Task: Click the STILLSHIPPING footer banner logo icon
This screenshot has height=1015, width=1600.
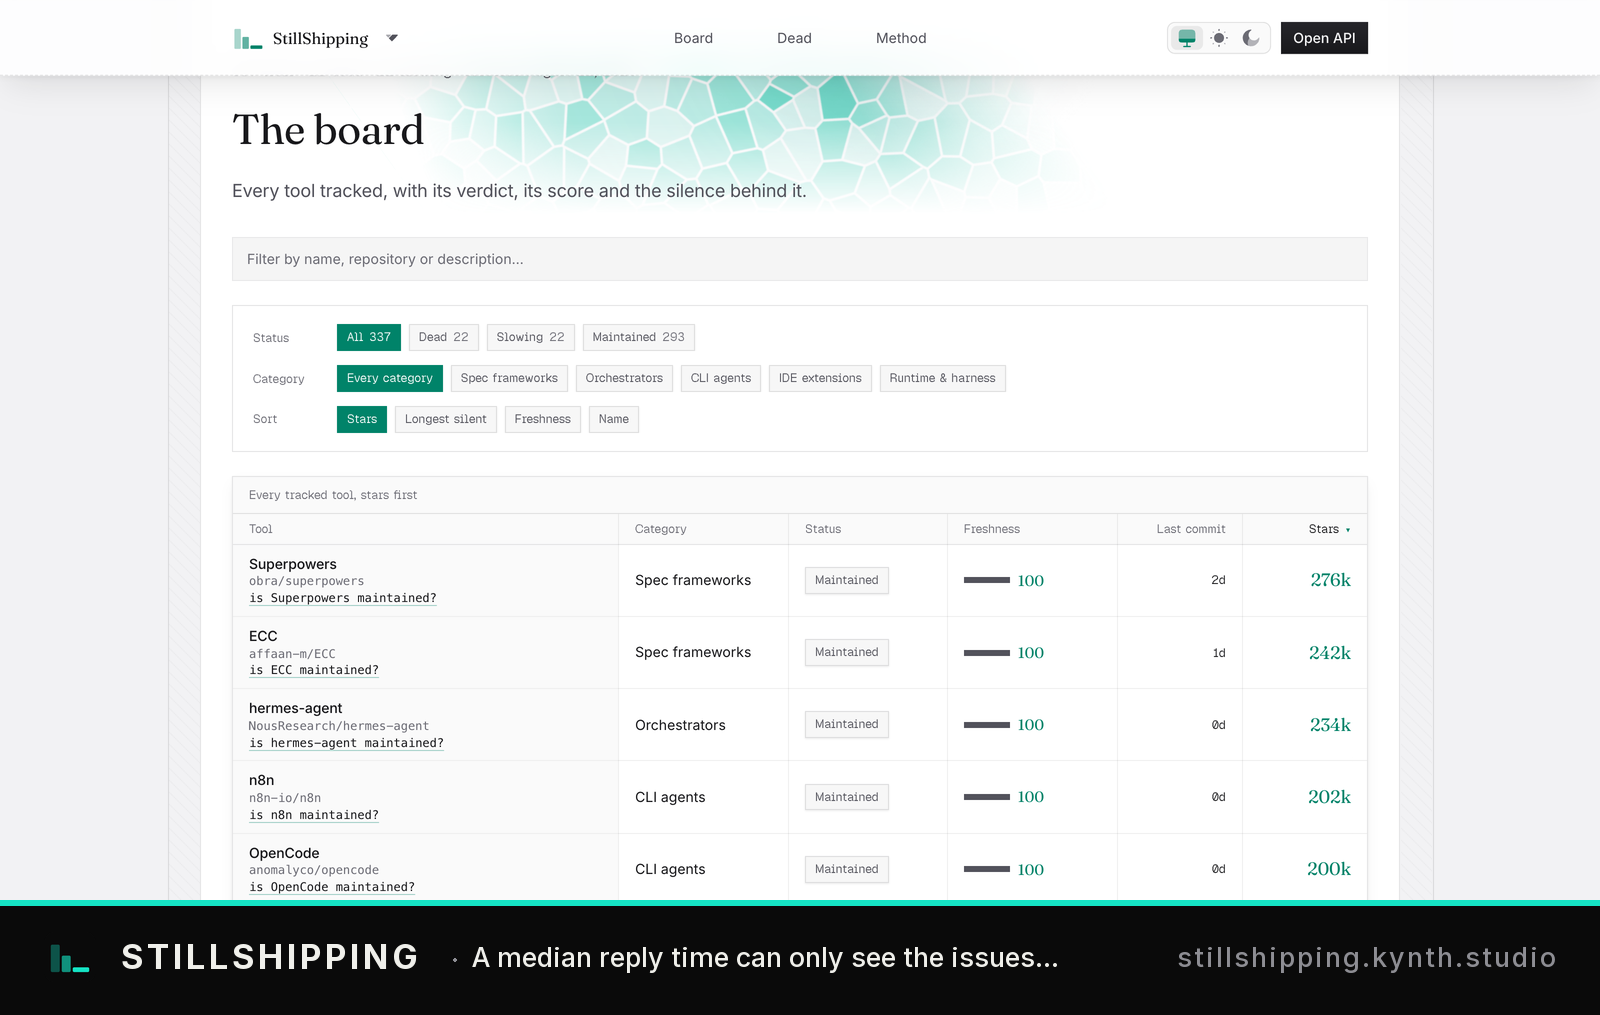Action: tap(70, 958)
